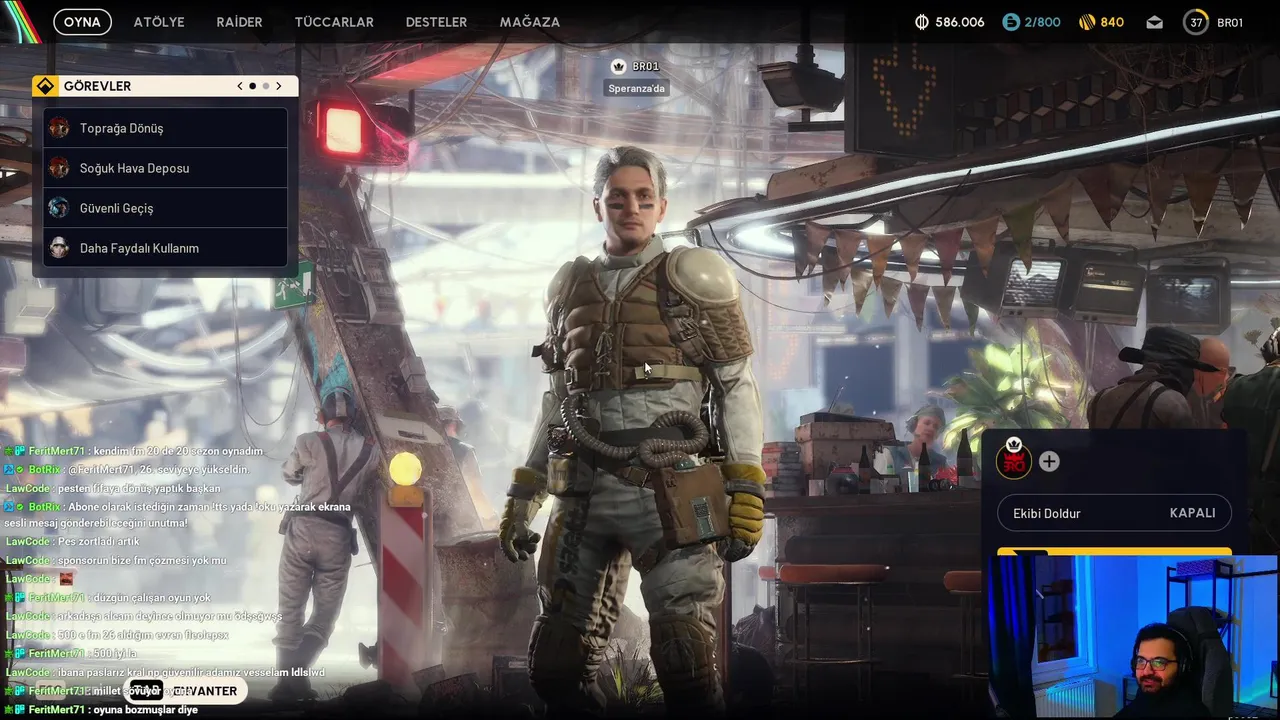Click the 2/800 token counter

point(1042,22)
